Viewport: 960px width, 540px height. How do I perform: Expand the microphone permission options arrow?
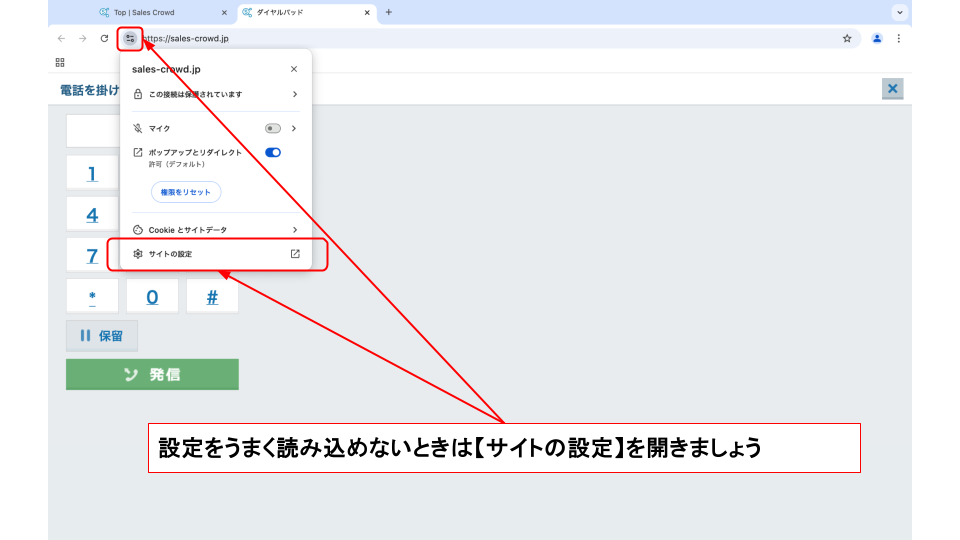tap(294, 129)
